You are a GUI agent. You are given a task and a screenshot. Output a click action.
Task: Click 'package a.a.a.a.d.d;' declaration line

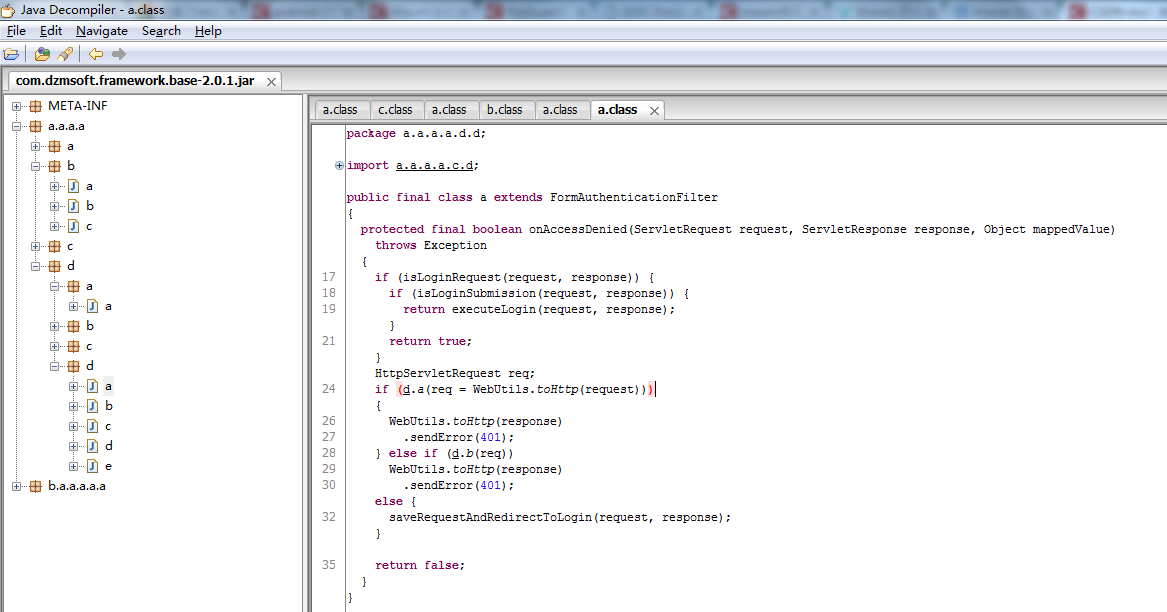(x=416, y=134)
